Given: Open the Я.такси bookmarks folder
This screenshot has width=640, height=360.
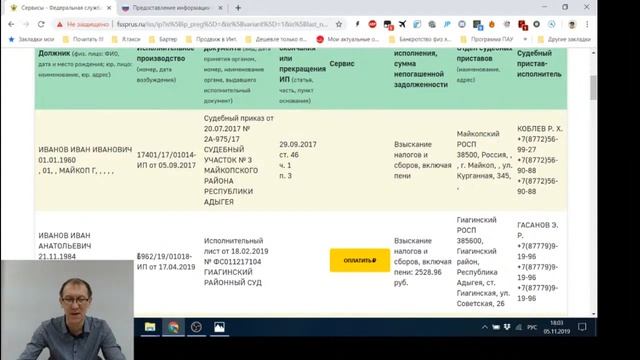Looking at the screenshot, I should [x=126, y=39].
